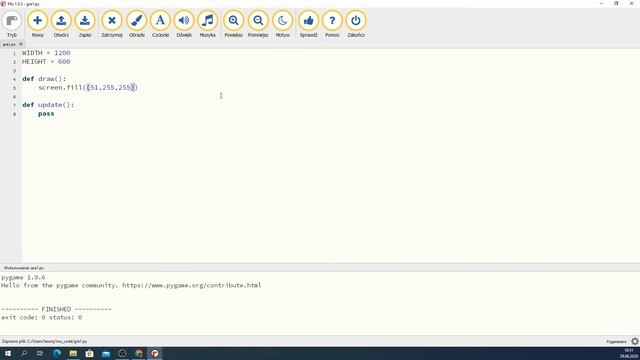Click the line HEIGHT = 600
Viewport: 640px width, 360px height.
pyautogui.click(x=46, y=62)
